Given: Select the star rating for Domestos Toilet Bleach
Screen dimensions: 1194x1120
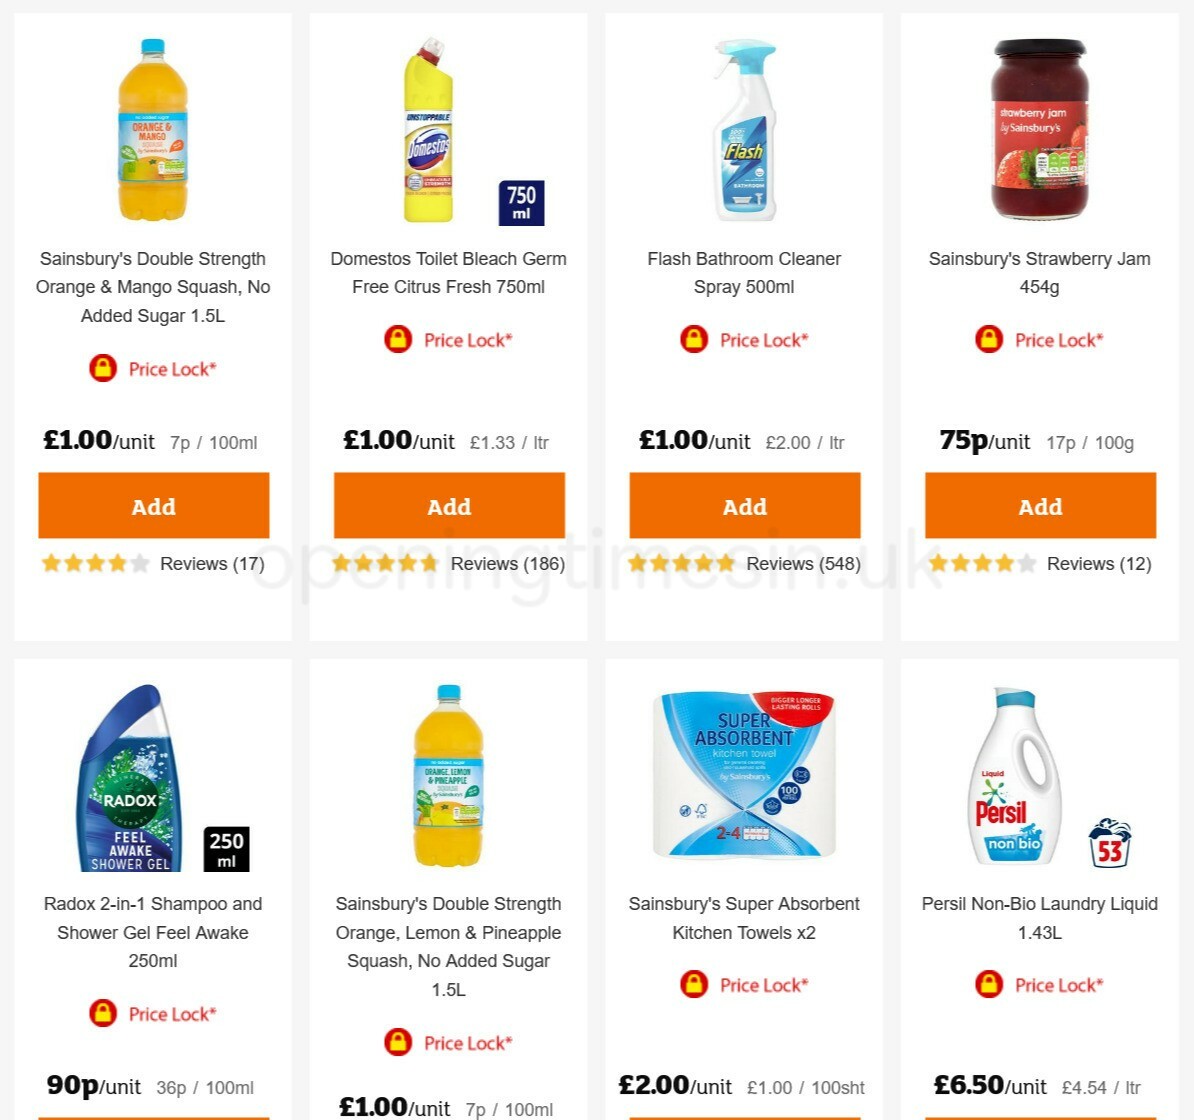Looking at the screenshot, I should click(385, 563).
